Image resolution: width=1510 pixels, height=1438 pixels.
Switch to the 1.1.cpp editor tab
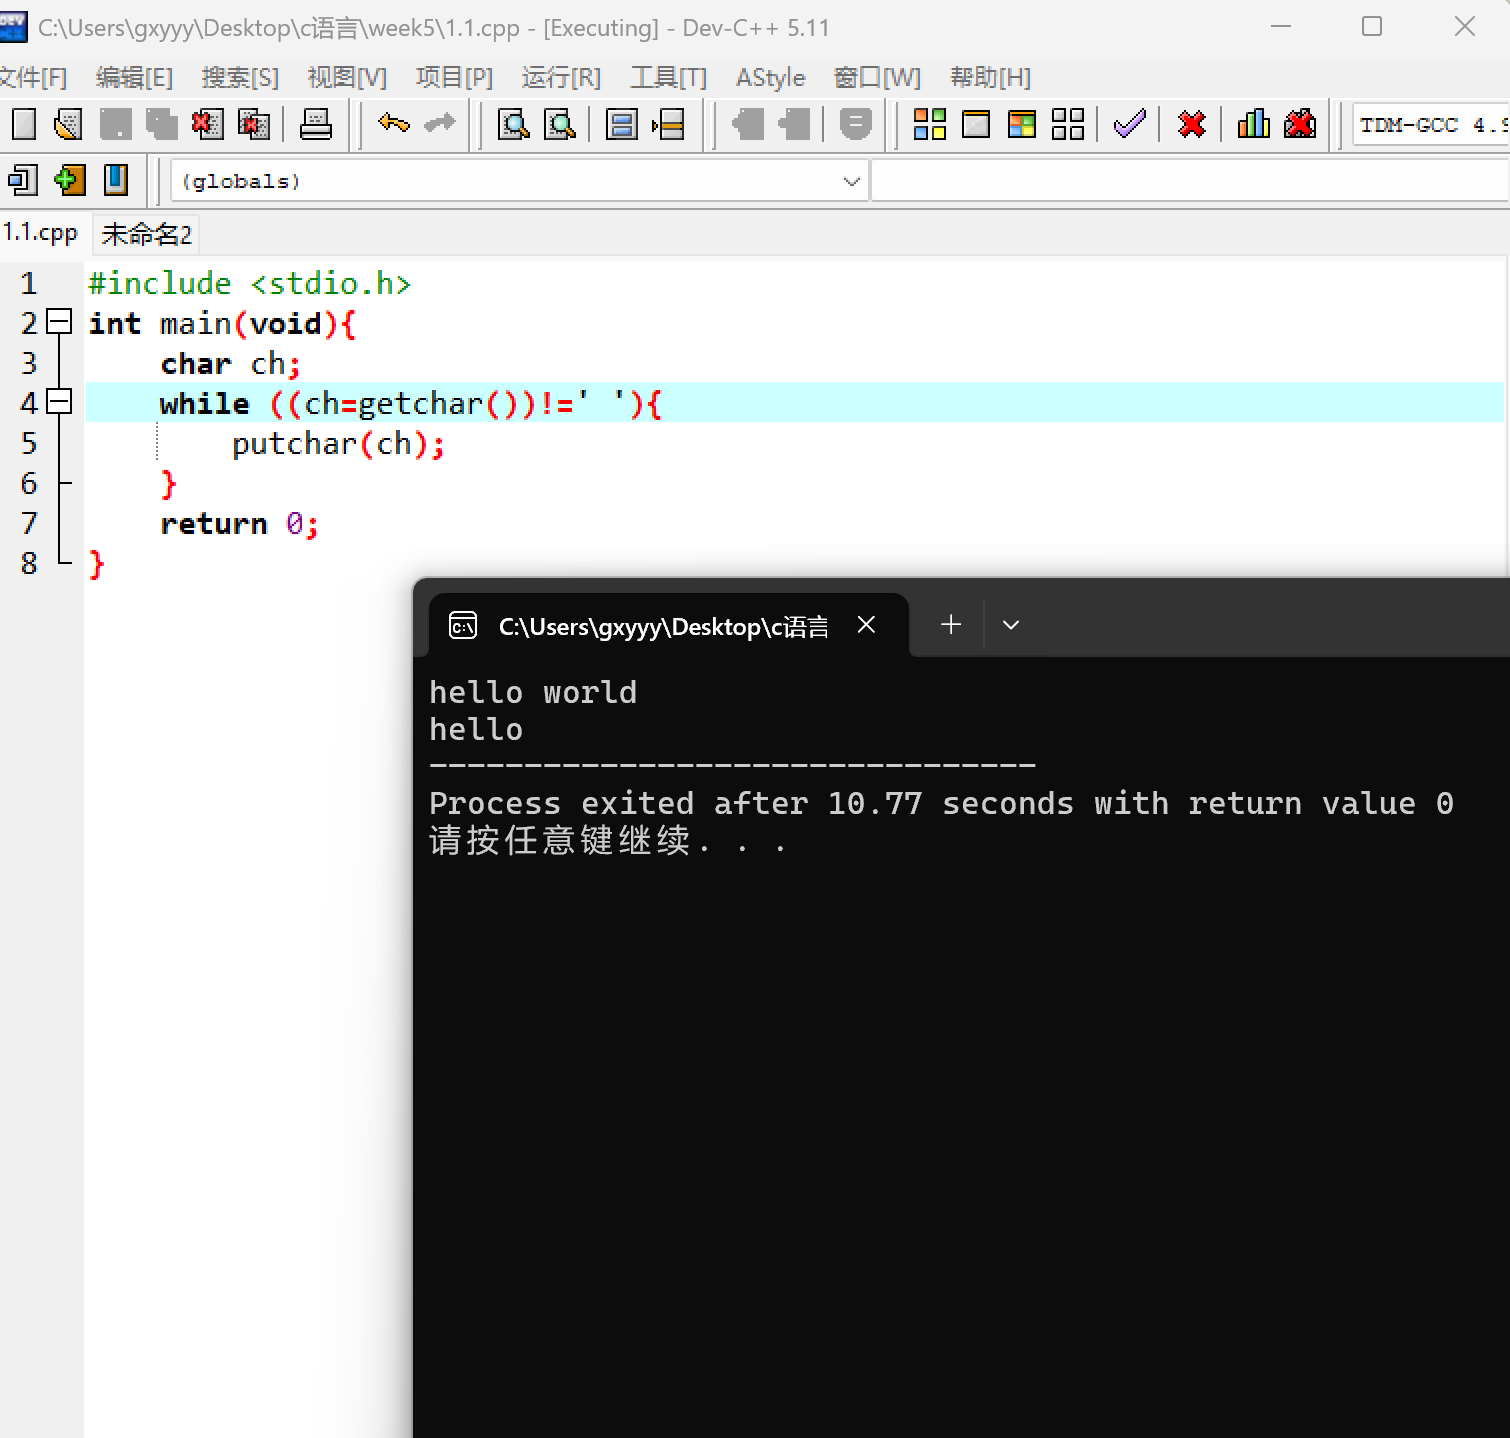(40, 233)
